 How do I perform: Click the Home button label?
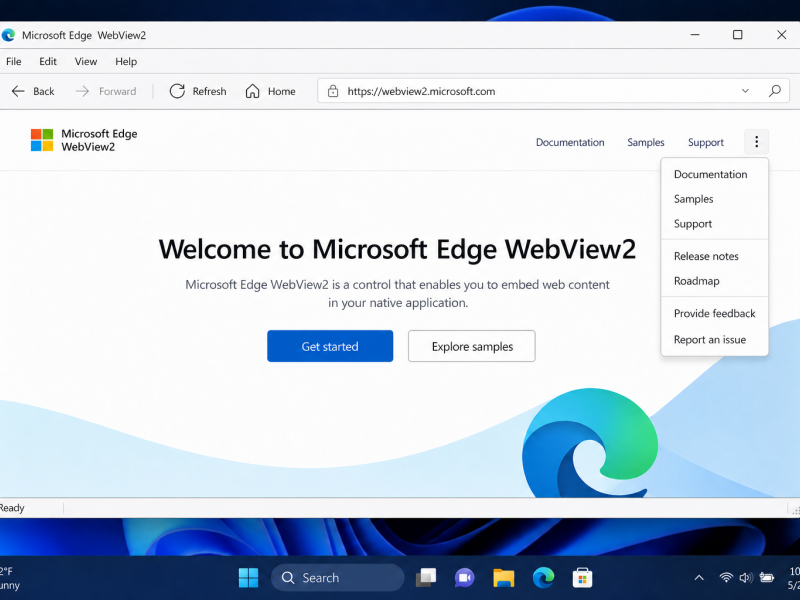pos(282,91)
